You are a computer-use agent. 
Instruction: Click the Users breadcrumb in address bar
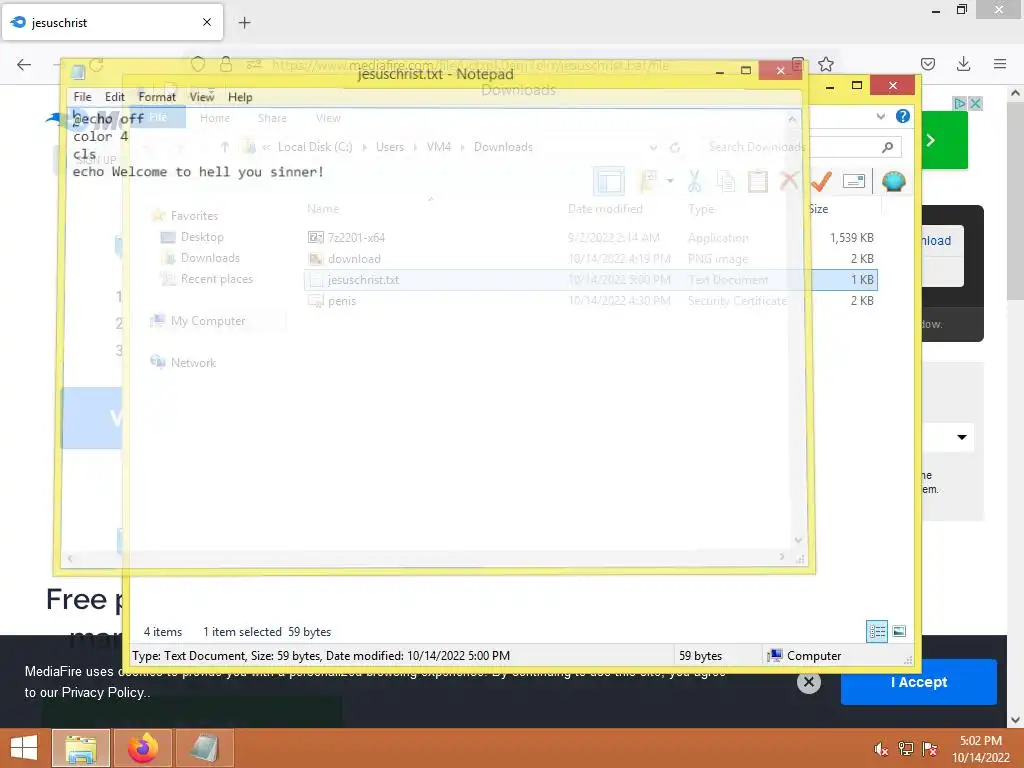(x=390, y=147)
